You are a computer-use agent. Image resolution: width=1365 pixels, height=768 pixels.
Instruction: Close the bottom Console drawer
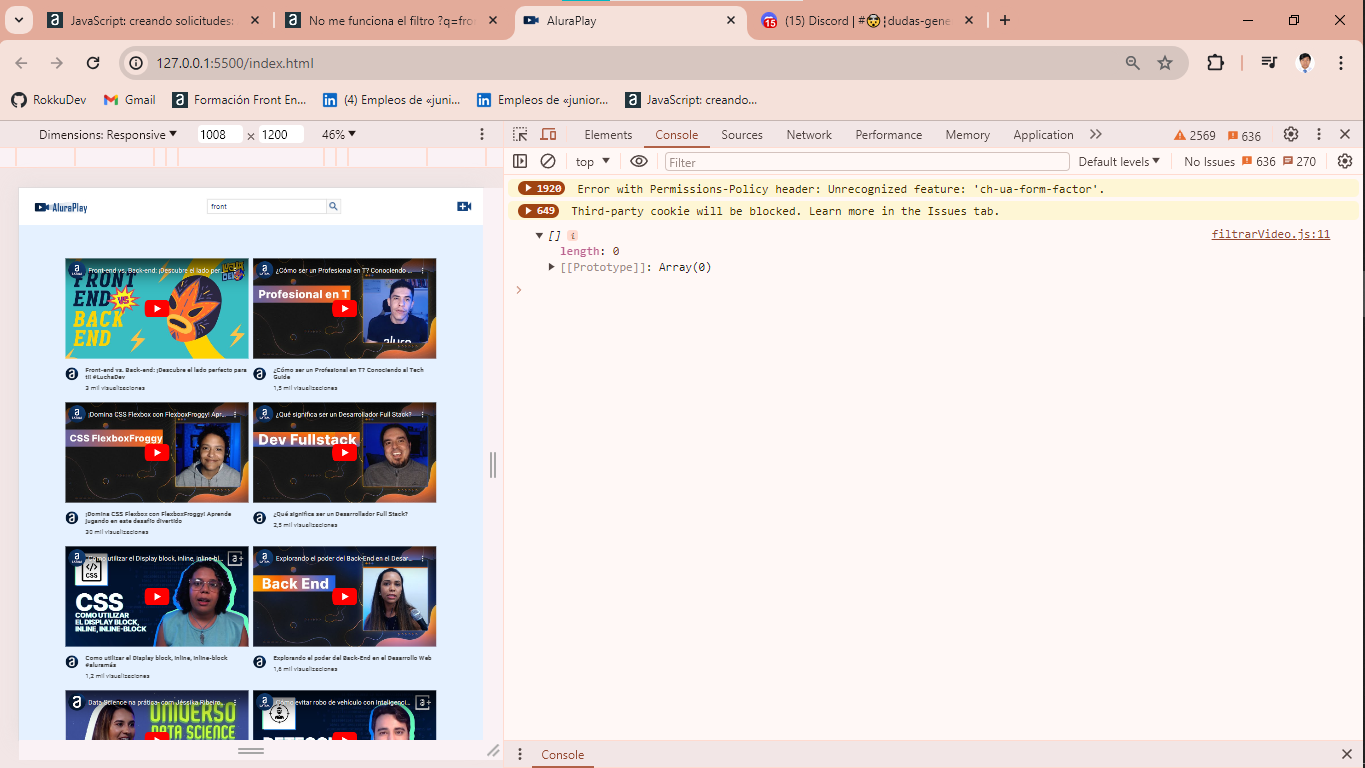pos(1346,754)
